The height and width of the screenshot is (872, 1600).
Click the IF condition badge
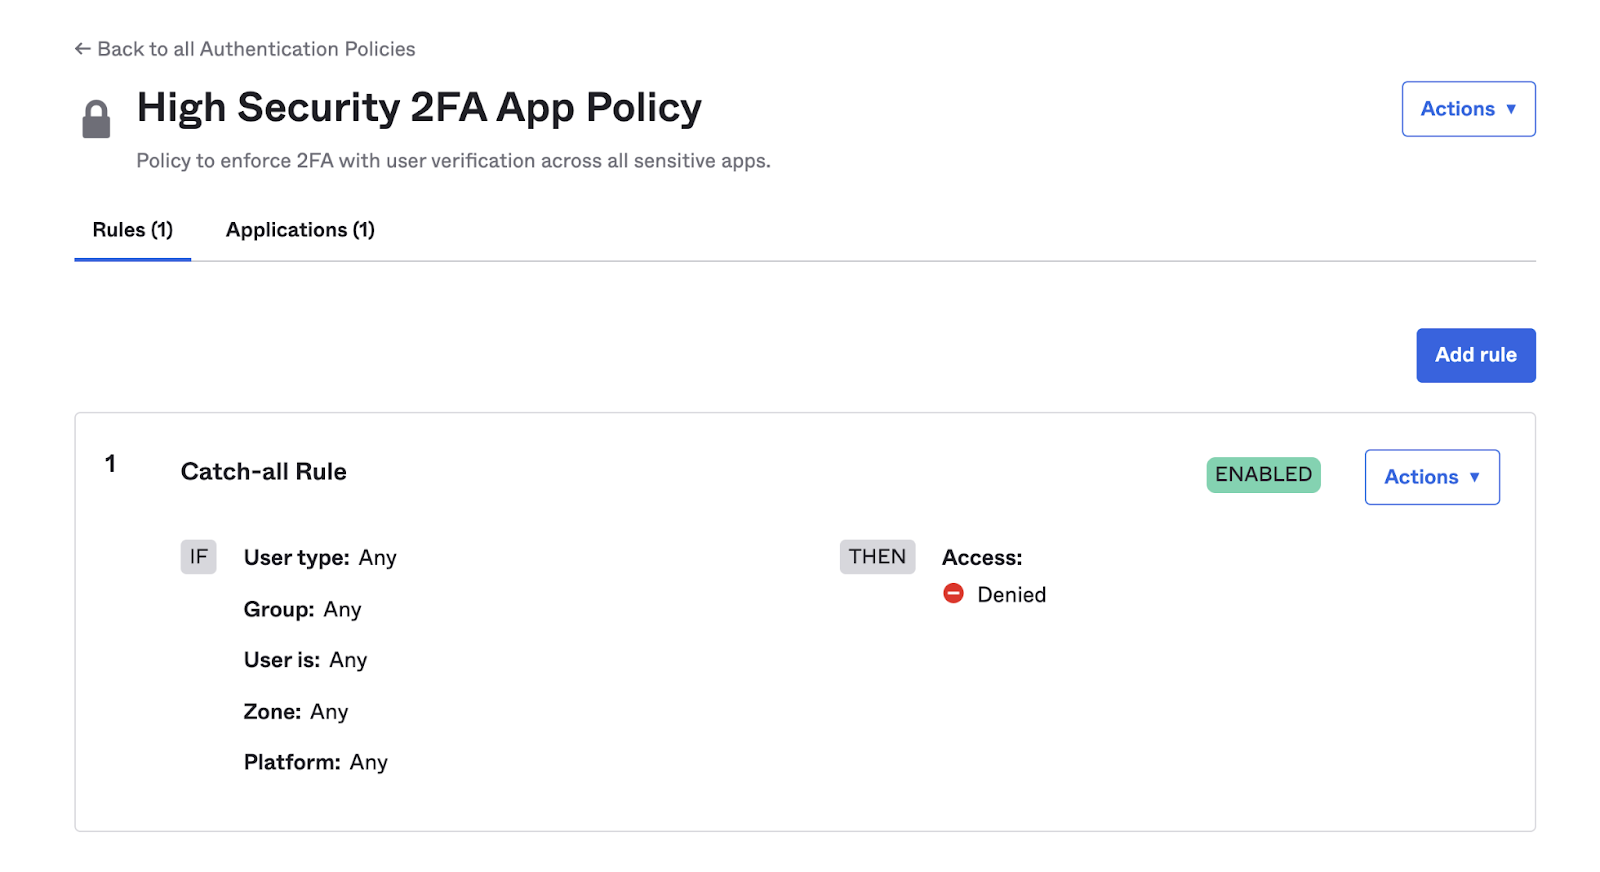[x=198, y=557]
